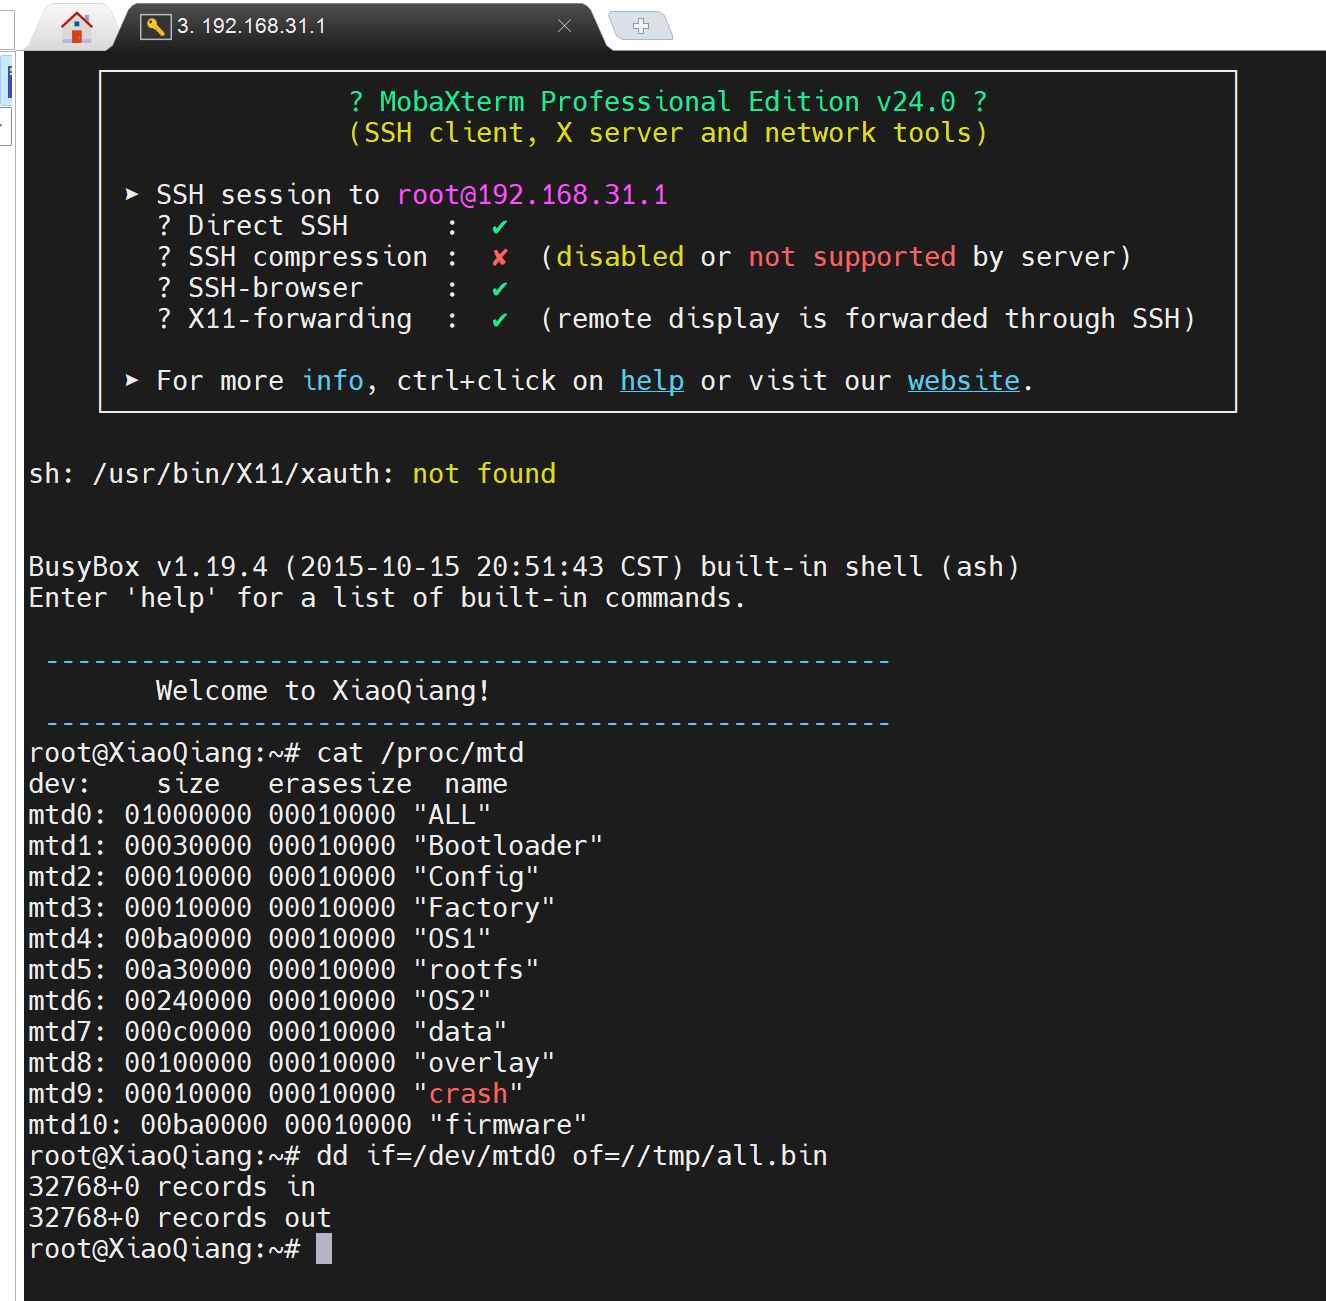
Task: Click the key icon on the session tab
Action: point(155,27)
